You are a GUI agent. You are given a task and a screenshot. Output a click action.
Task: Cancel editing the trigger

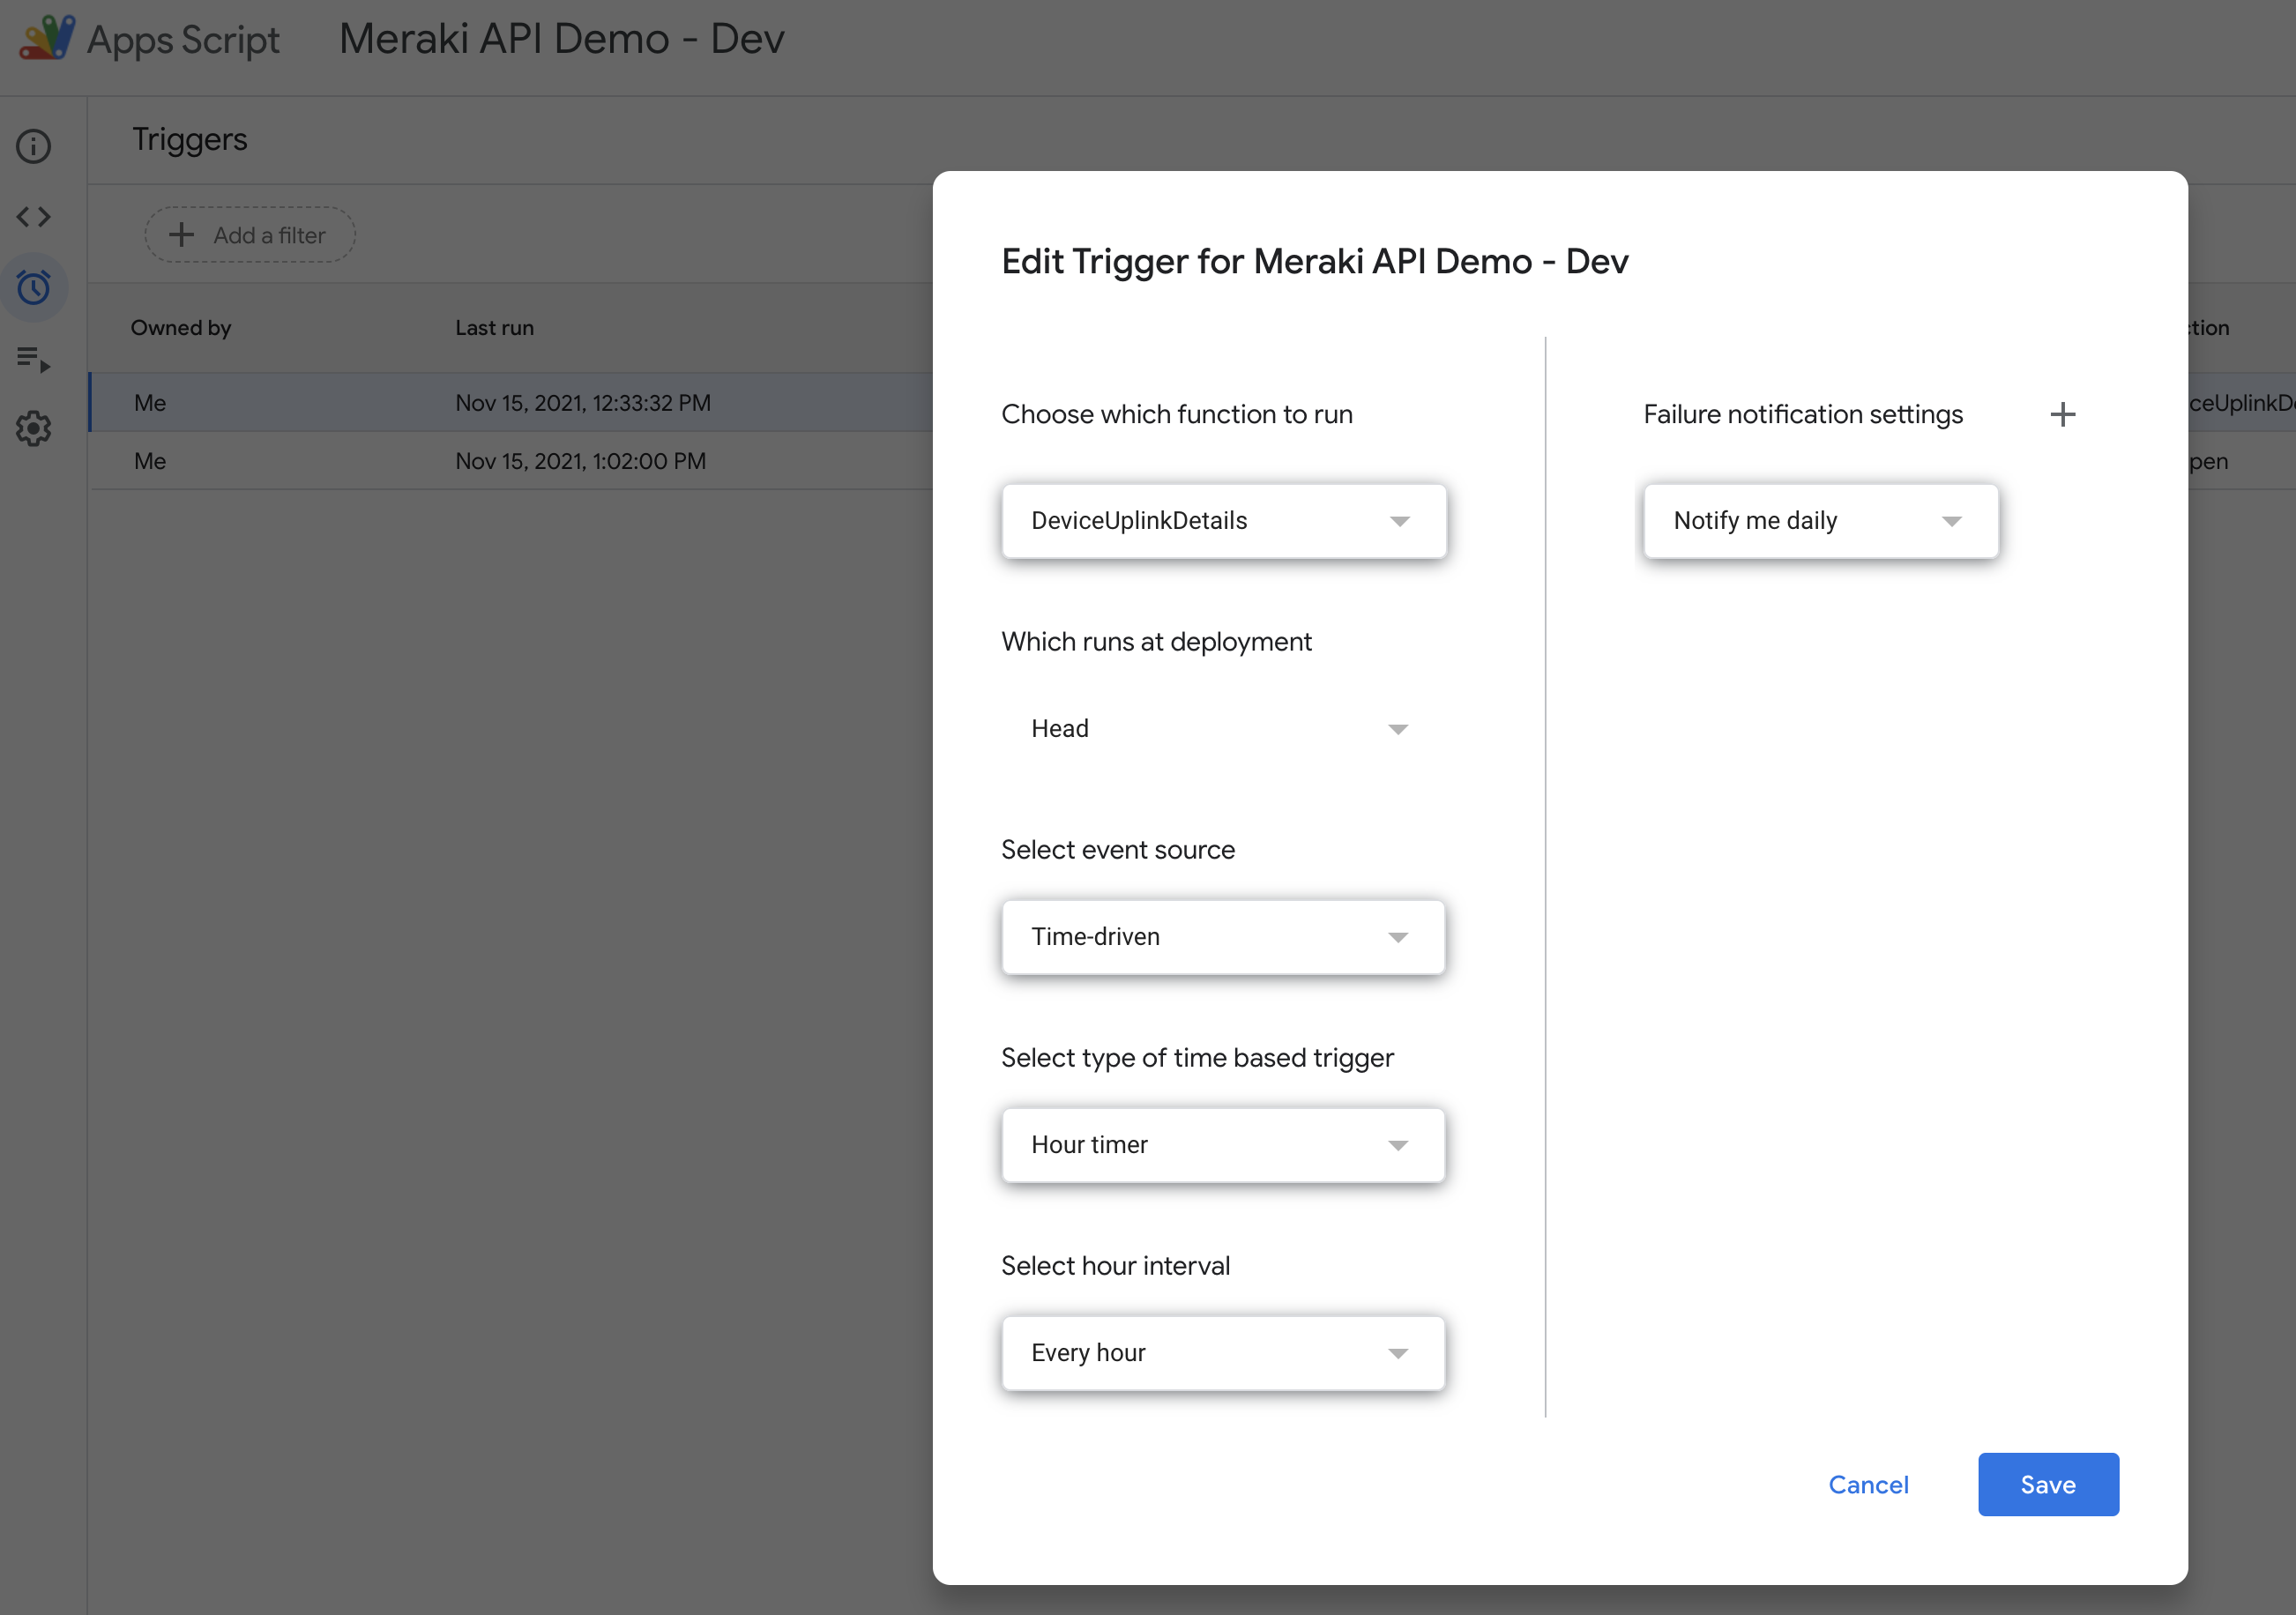coord(1868,1484)
